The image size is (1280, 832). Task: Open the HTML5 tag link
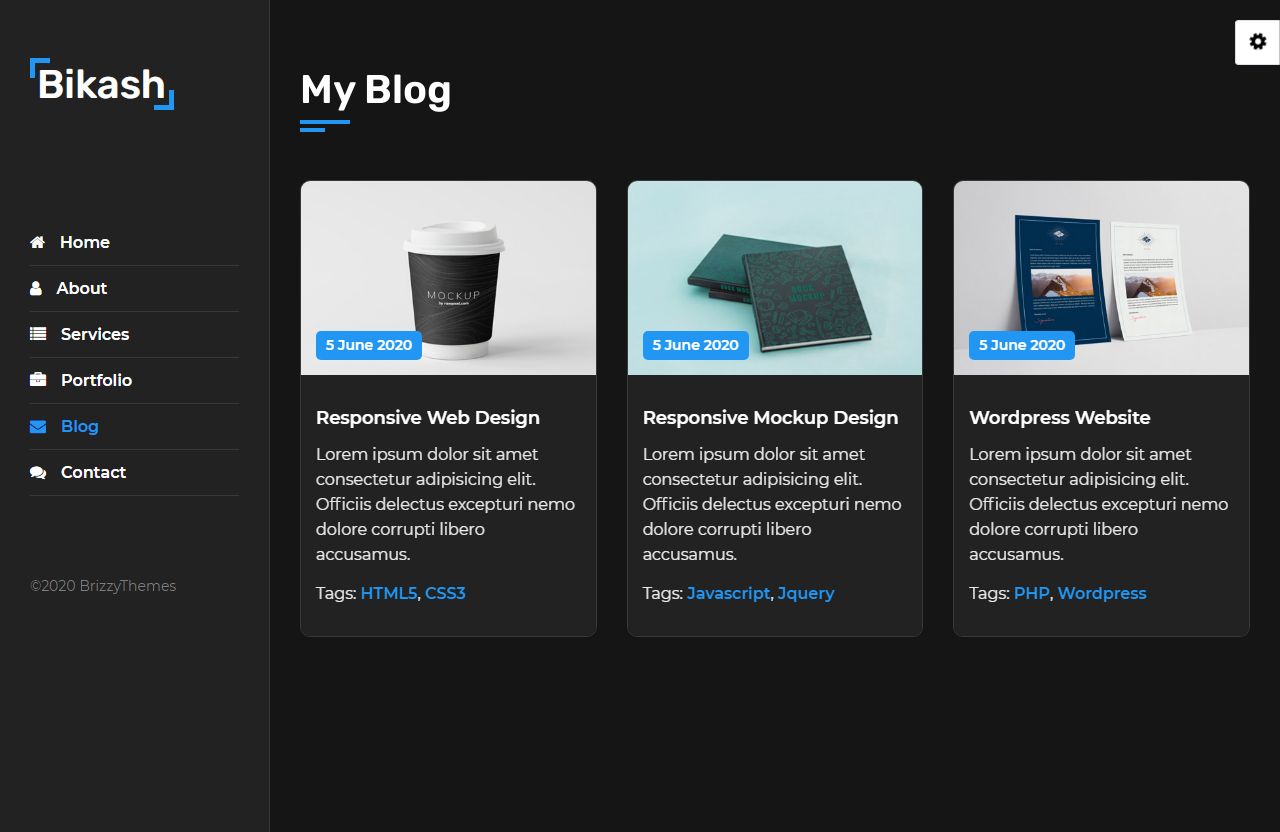(388, 593)
